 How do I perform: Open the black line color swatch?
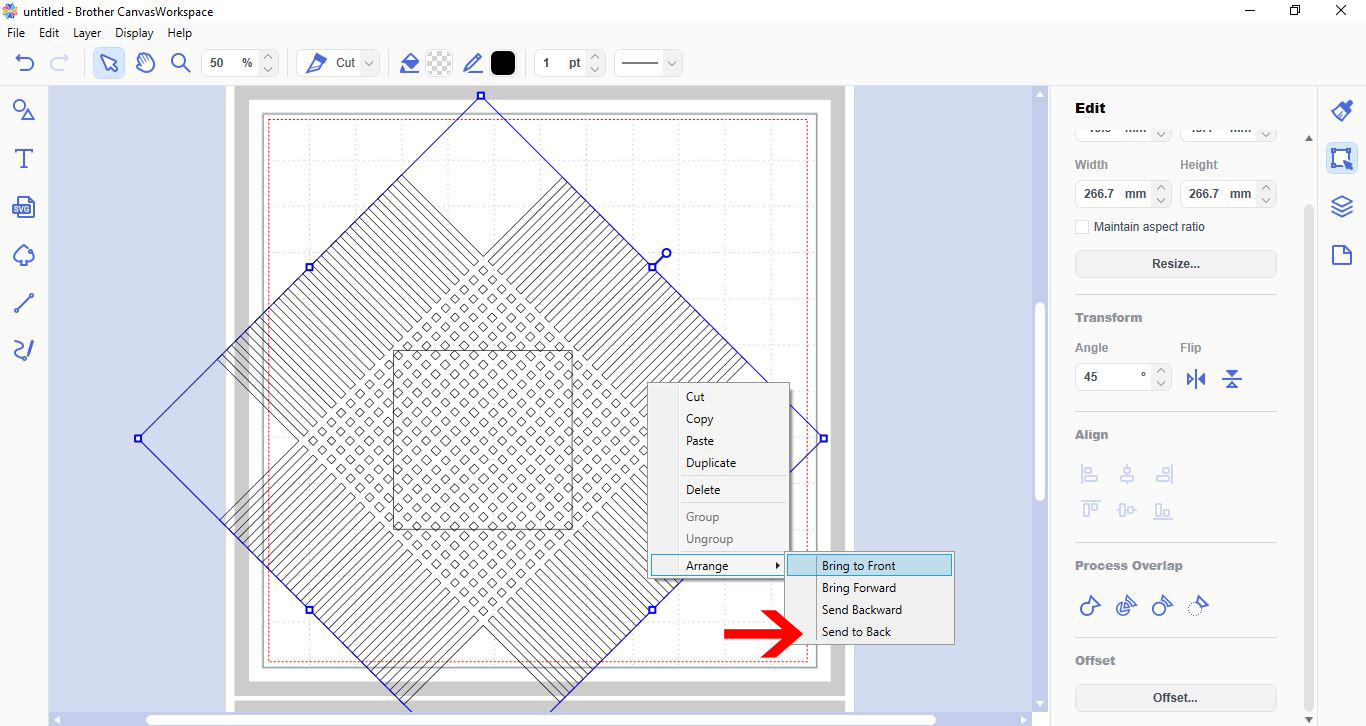[503, 63]
